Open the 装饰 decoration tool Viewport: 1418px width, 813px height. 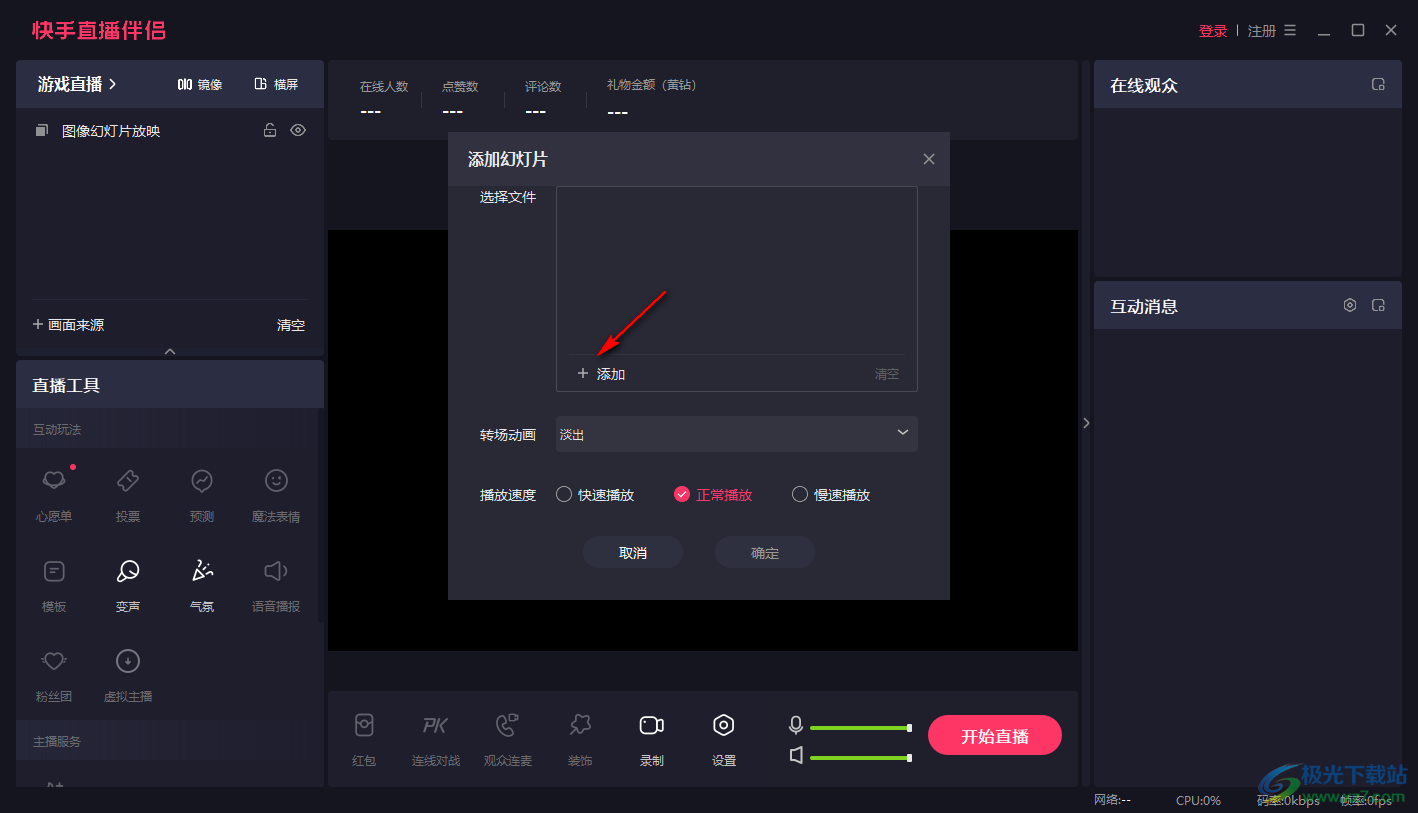[580, 739]
